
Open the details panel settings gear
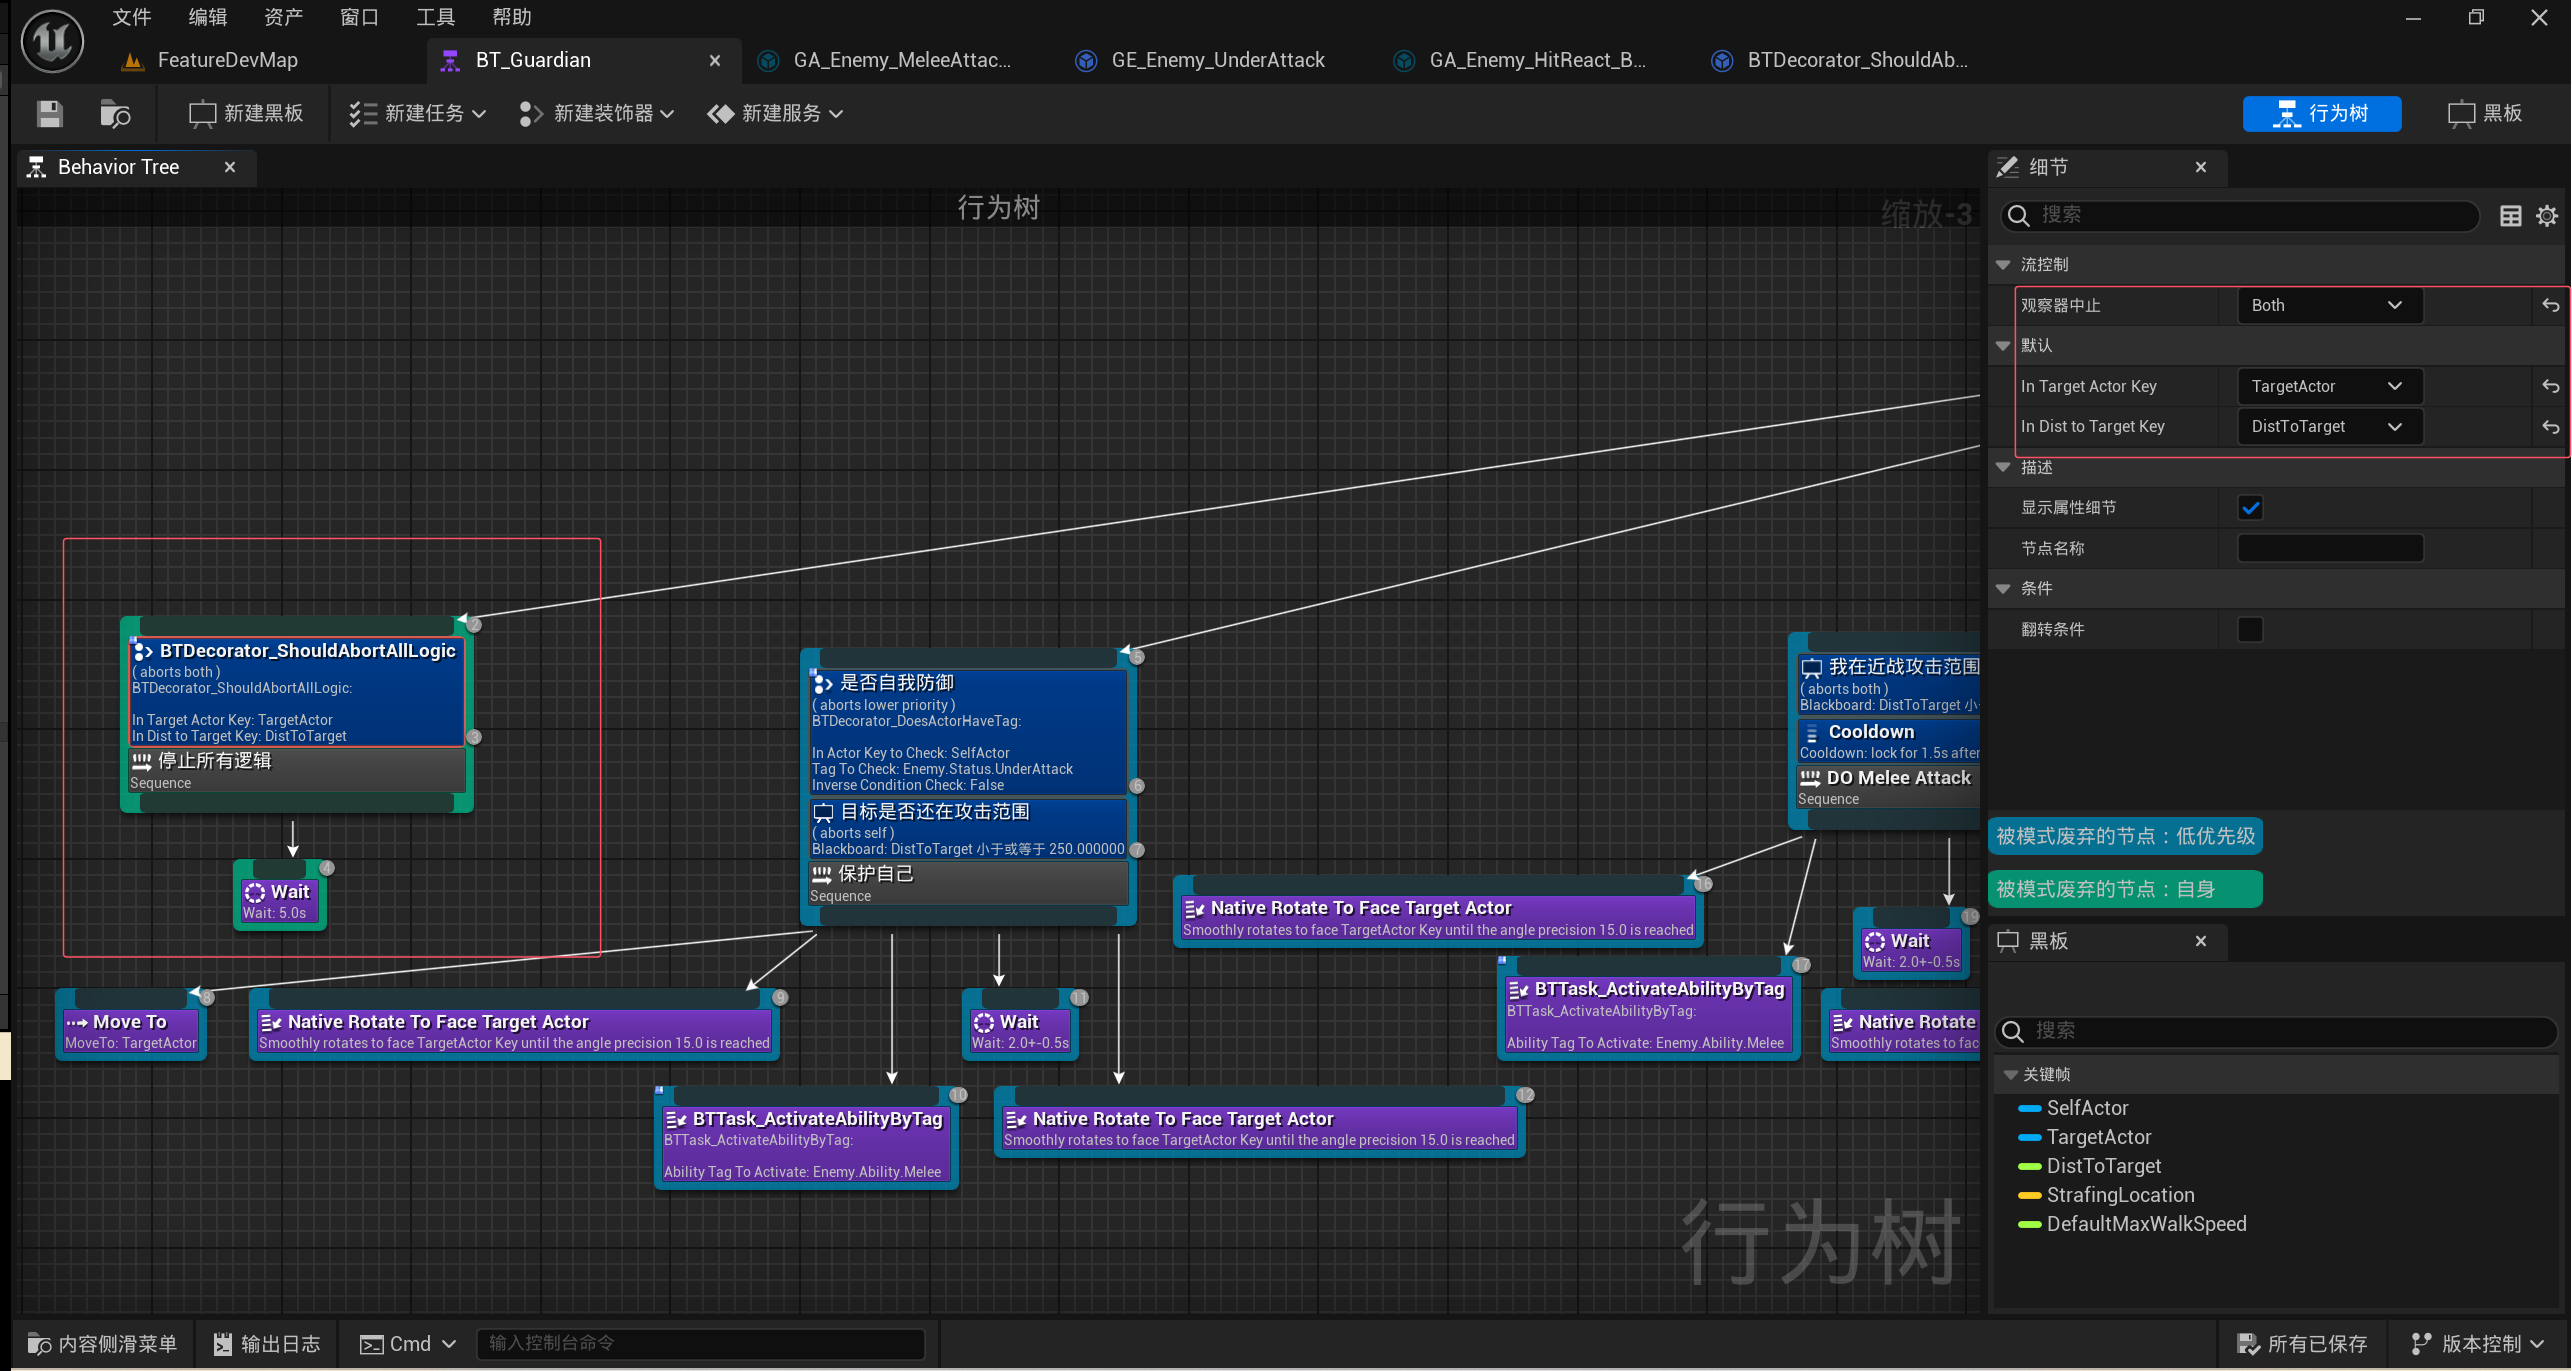click(2546, 216)
